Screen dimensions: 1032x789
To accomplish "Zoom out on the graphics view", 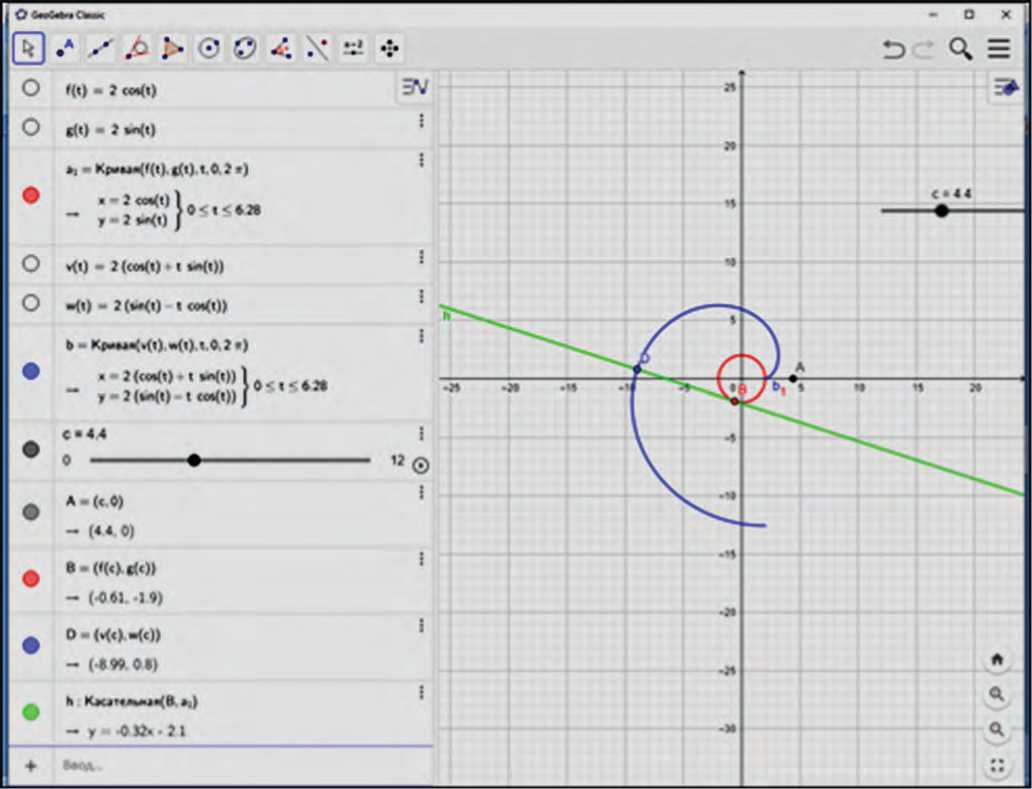I will [997, 729].
